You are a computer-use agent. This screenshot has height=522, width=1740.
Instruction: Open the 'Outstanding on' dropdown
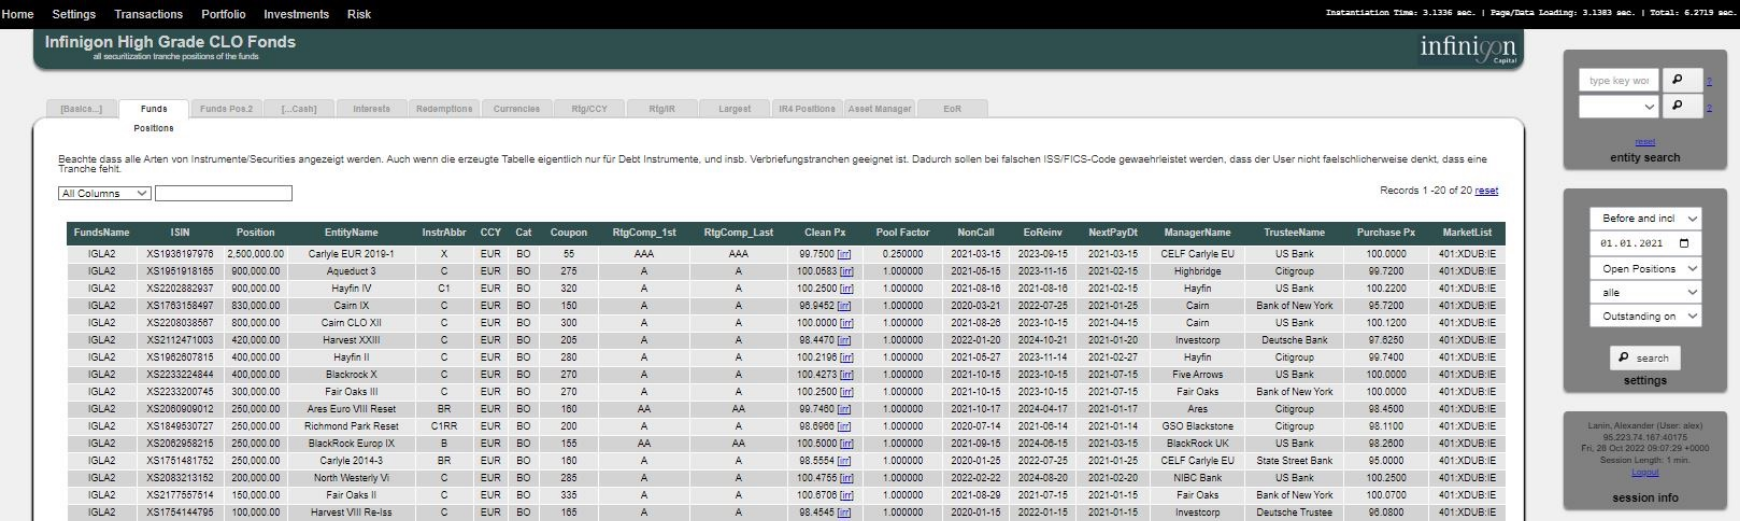pyautogui.click(x=1645, y=316)
